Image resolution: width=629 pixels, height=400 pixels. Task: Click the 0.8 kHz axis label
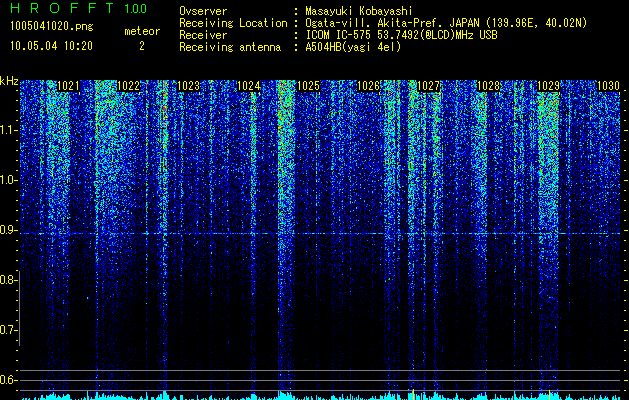click(8, 280)
